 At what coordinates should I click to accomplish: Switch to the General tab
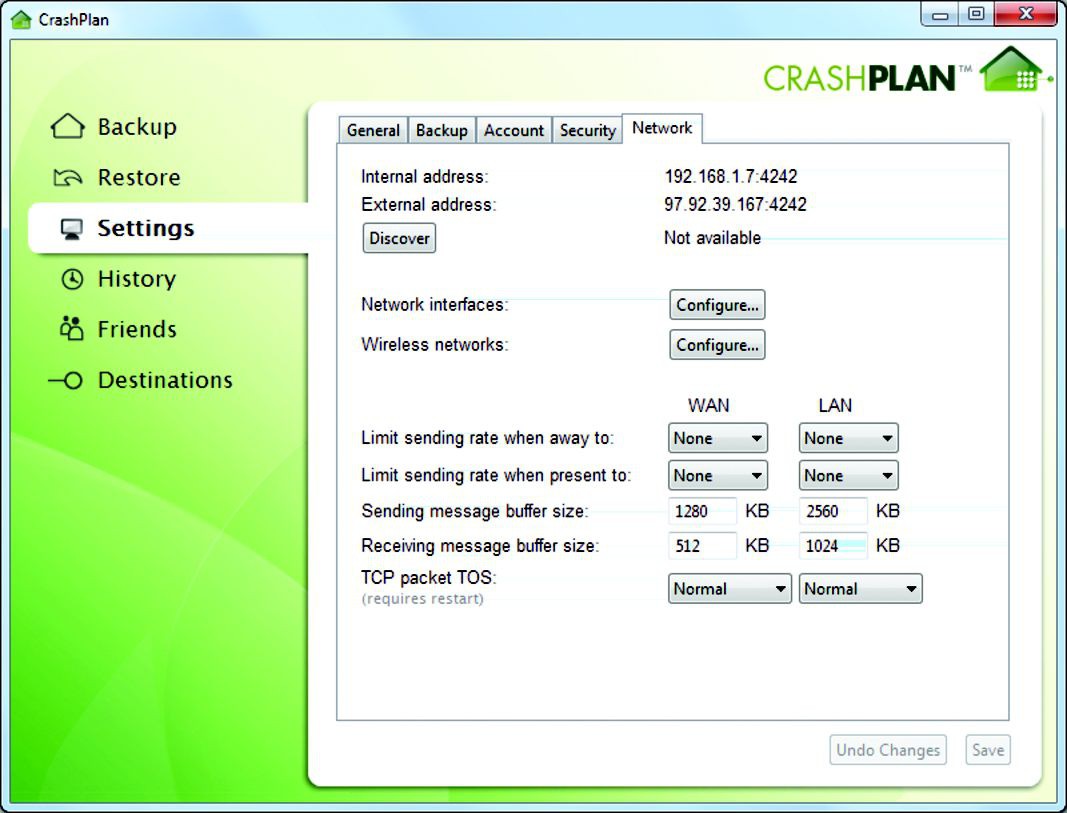pos(373,131)
